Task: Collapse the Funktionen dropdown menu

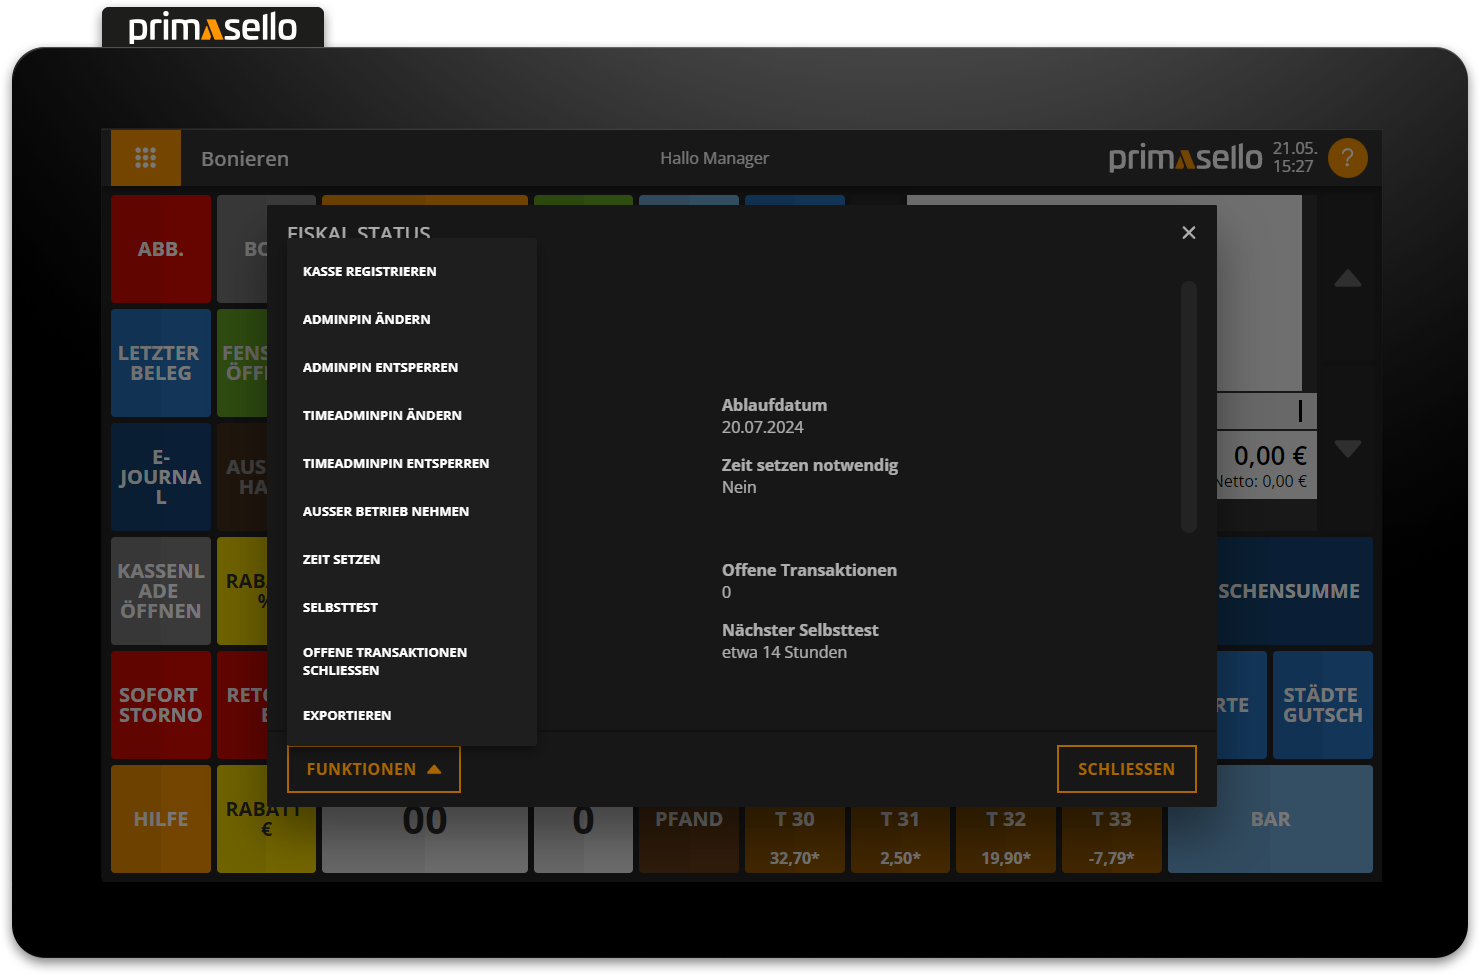Action: pyautogui.click(x=373, y=769)
